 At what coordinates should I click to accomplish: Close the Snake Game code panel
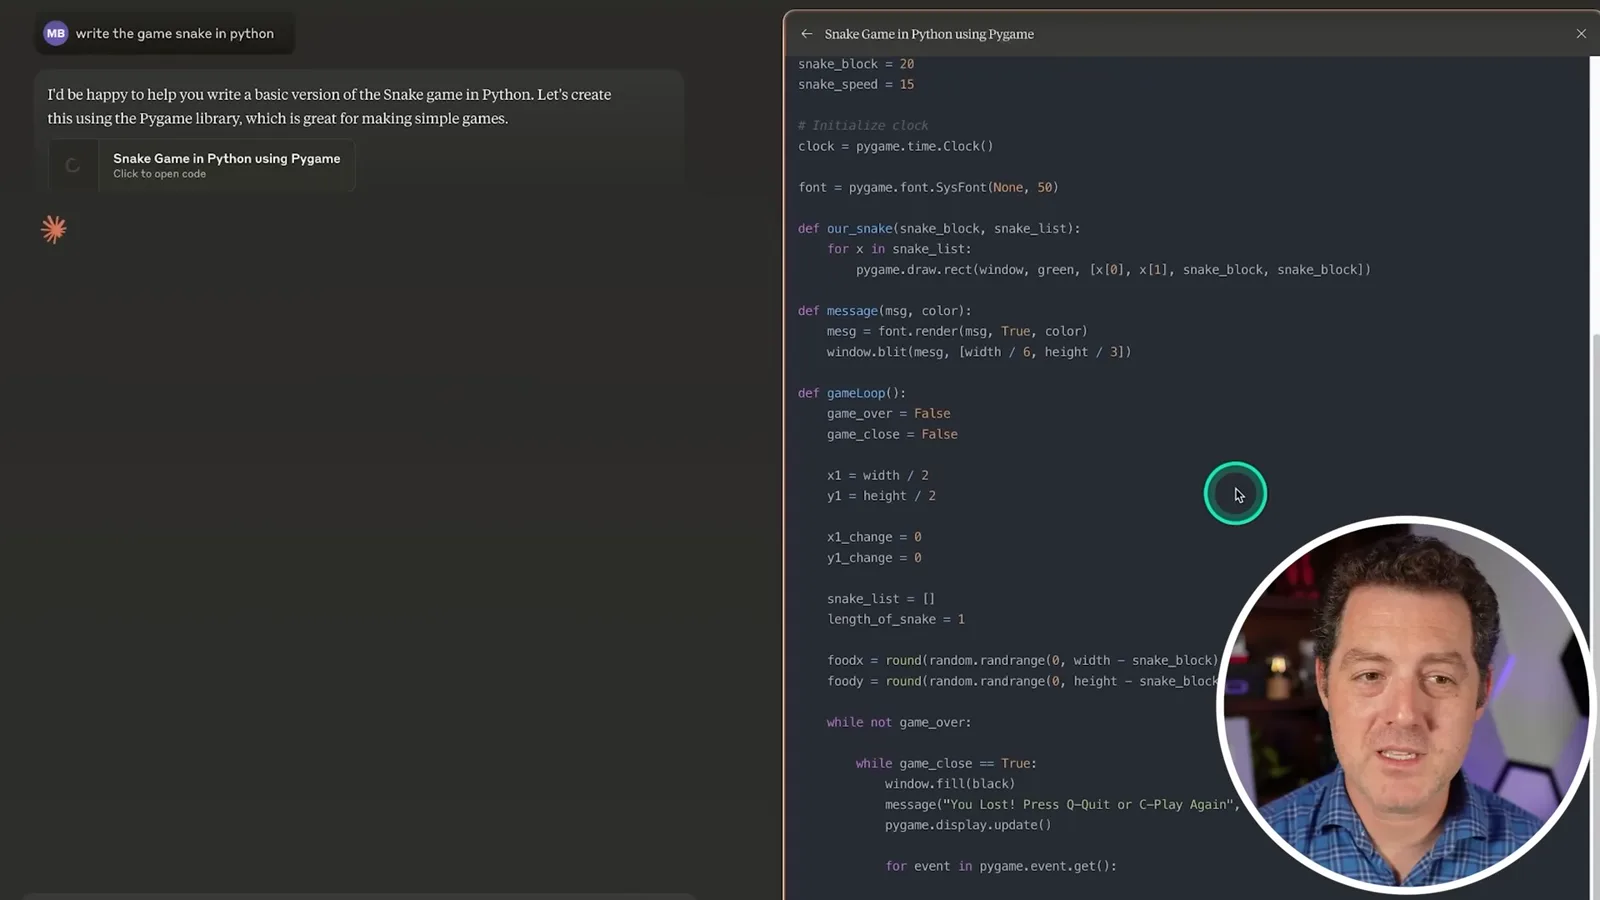pos(1581,34)
